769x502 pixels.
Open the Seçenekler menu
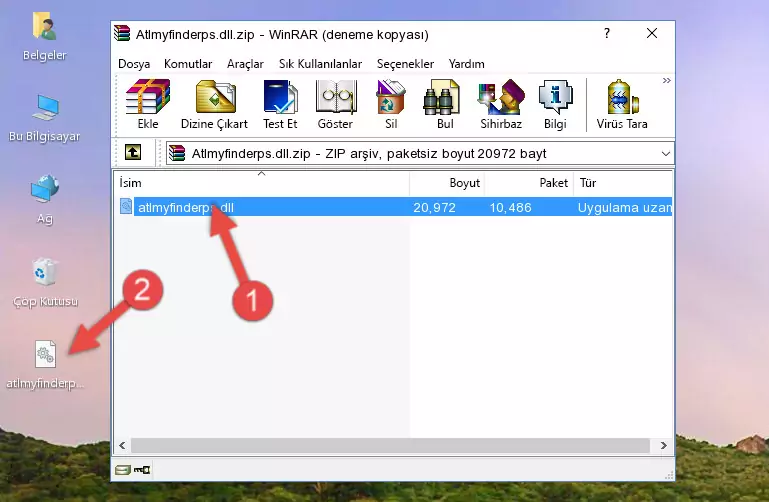coord(405,64)
